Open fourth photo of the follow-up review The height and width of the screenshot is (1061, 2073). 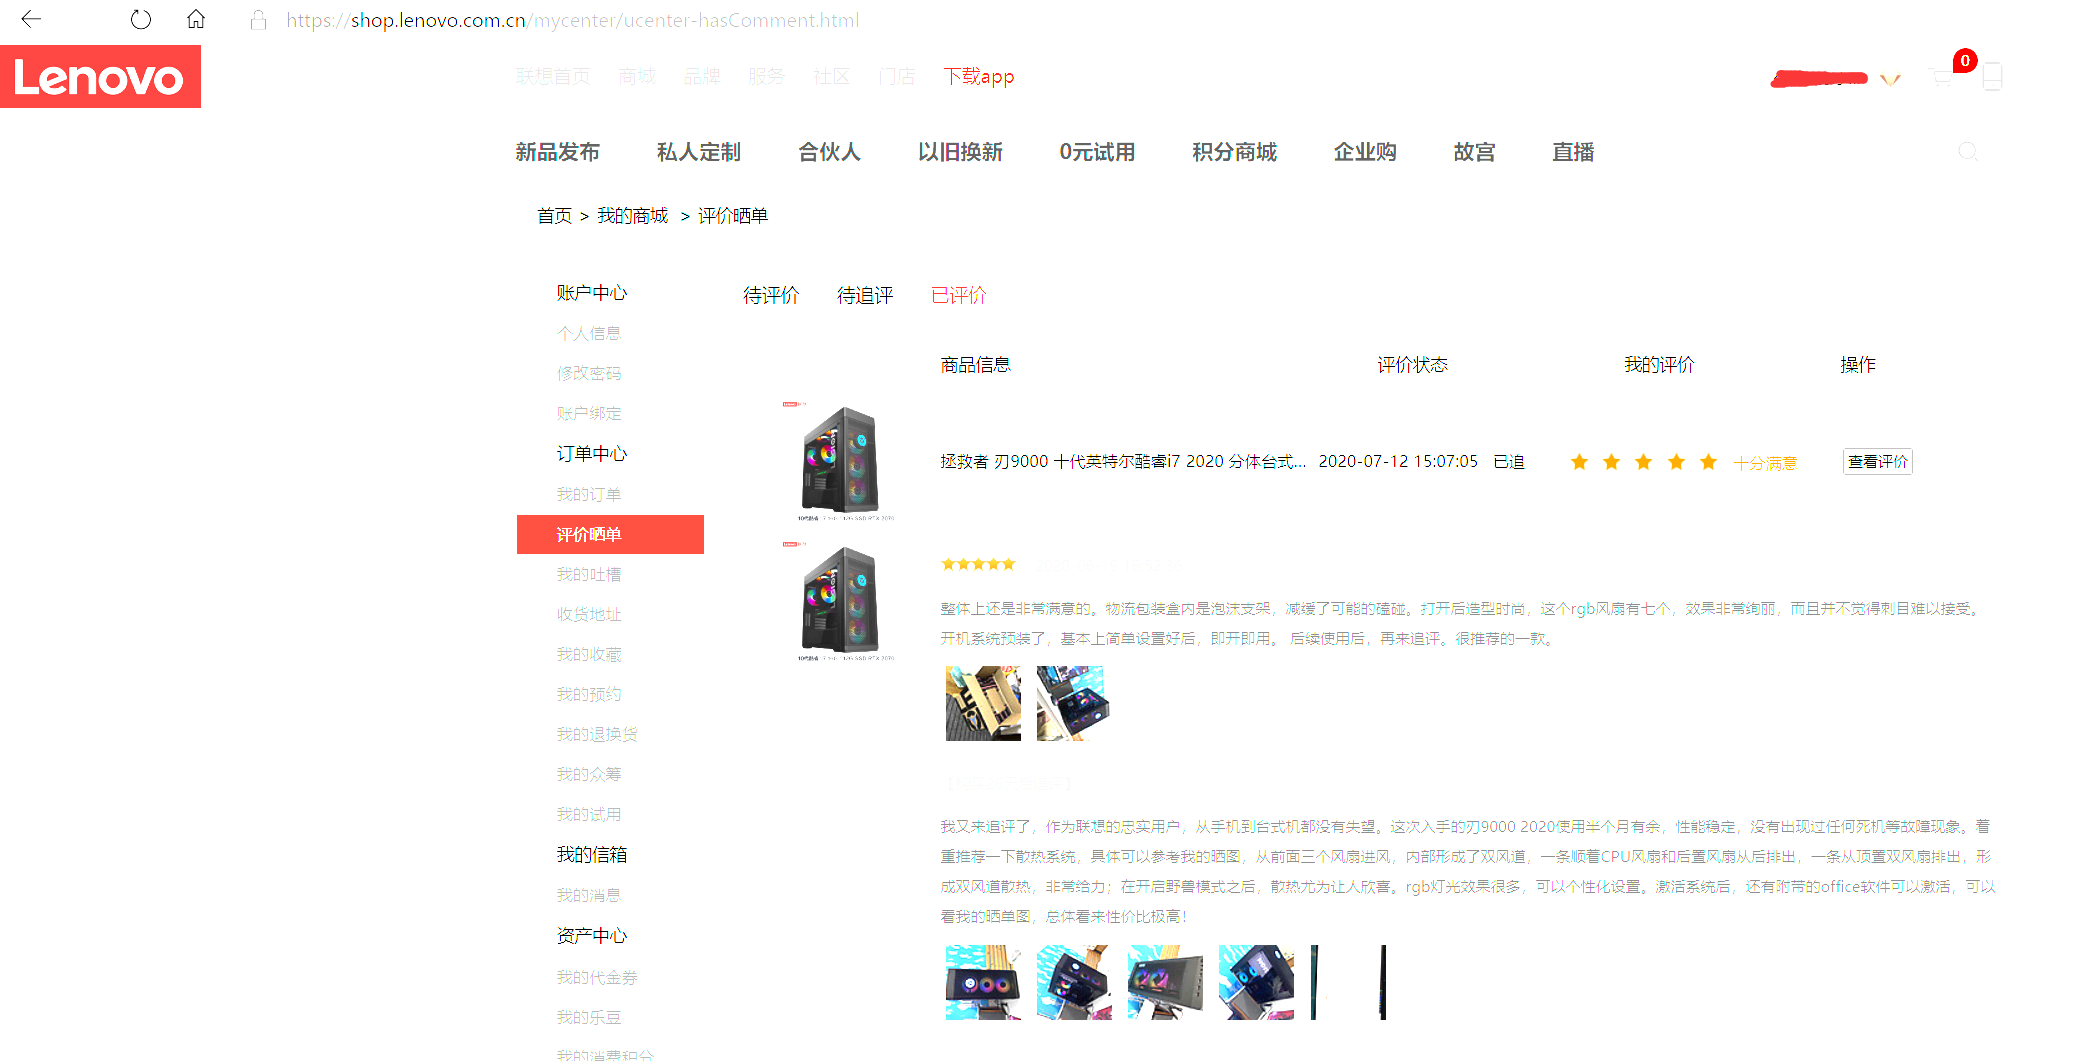[1256, 982]
